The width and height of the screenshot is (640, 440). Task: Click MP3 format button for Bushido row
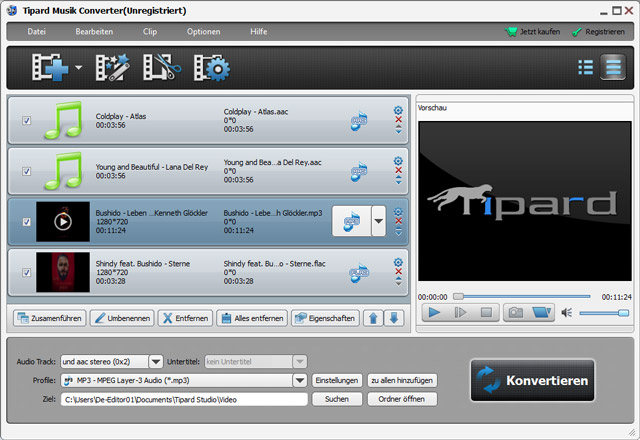351,221
